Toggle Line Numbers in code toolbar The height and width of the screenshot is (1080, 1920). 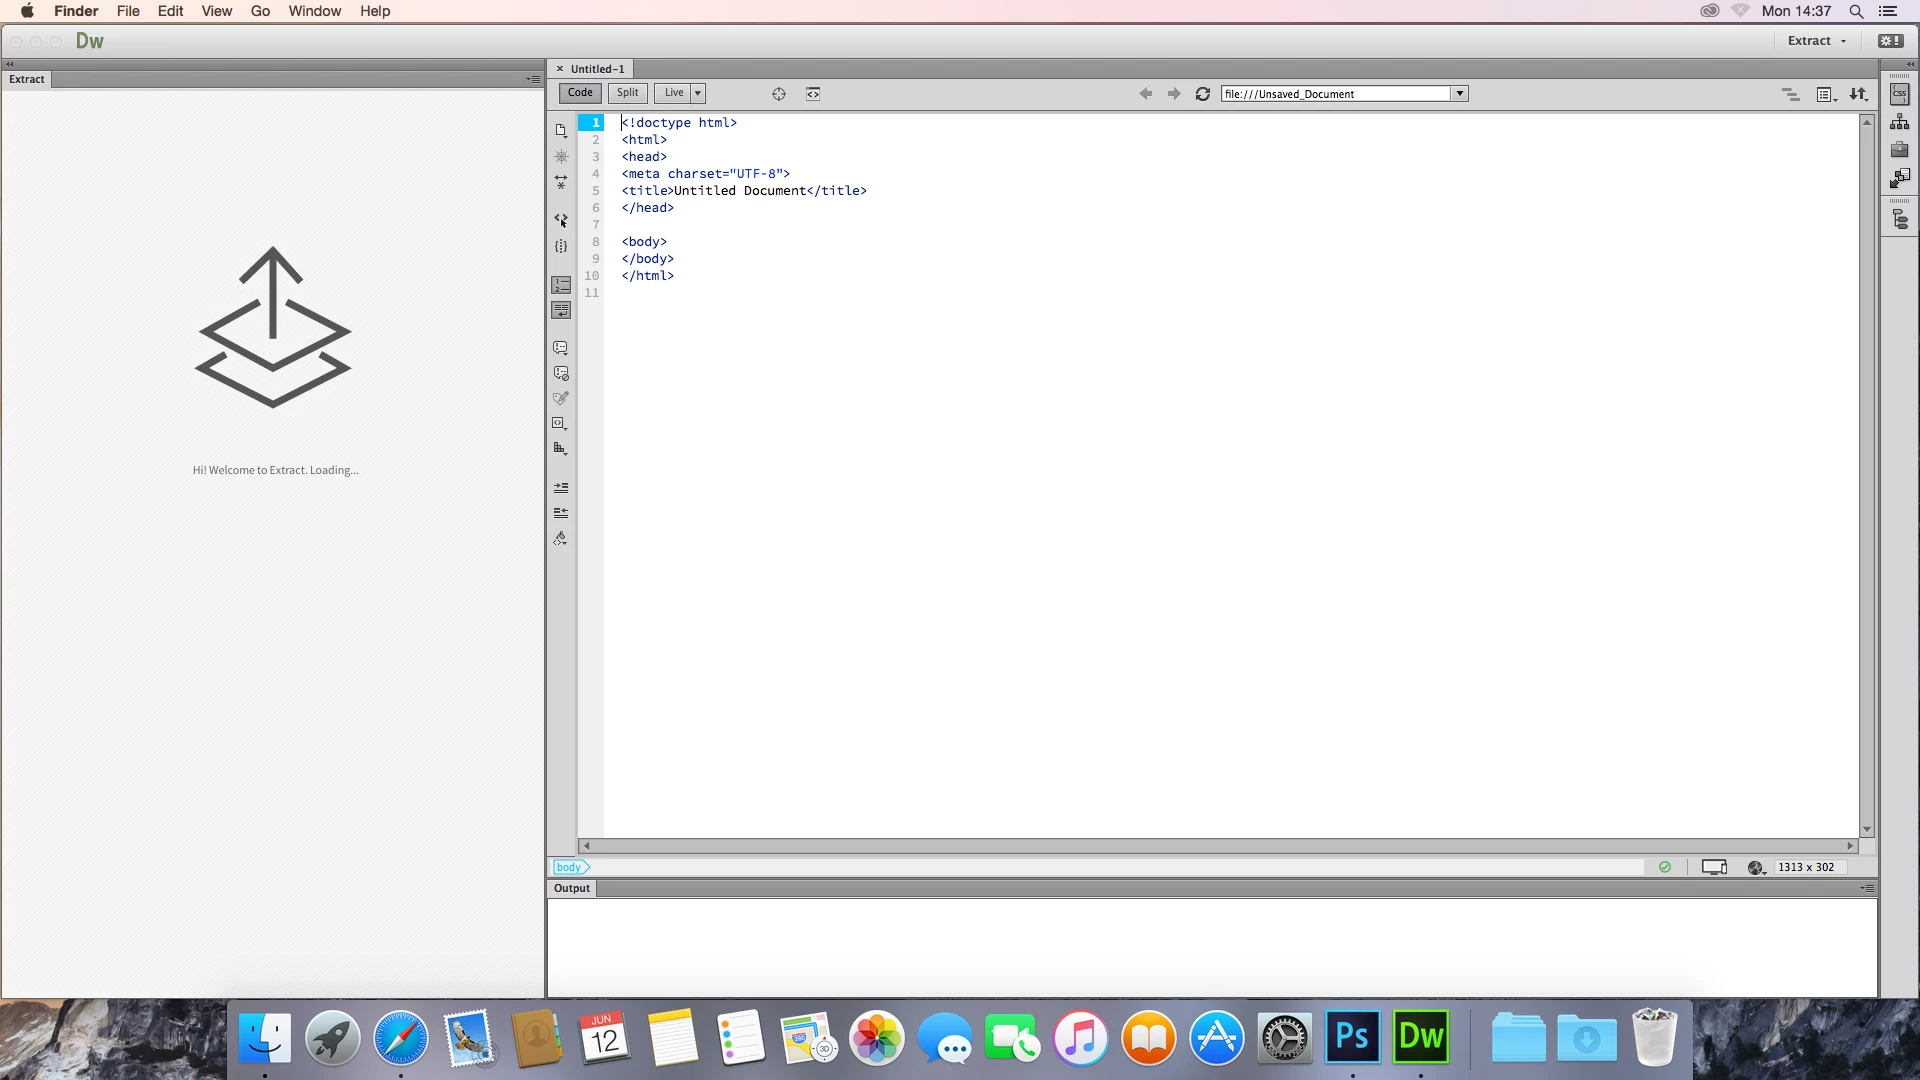click(561, 285)
